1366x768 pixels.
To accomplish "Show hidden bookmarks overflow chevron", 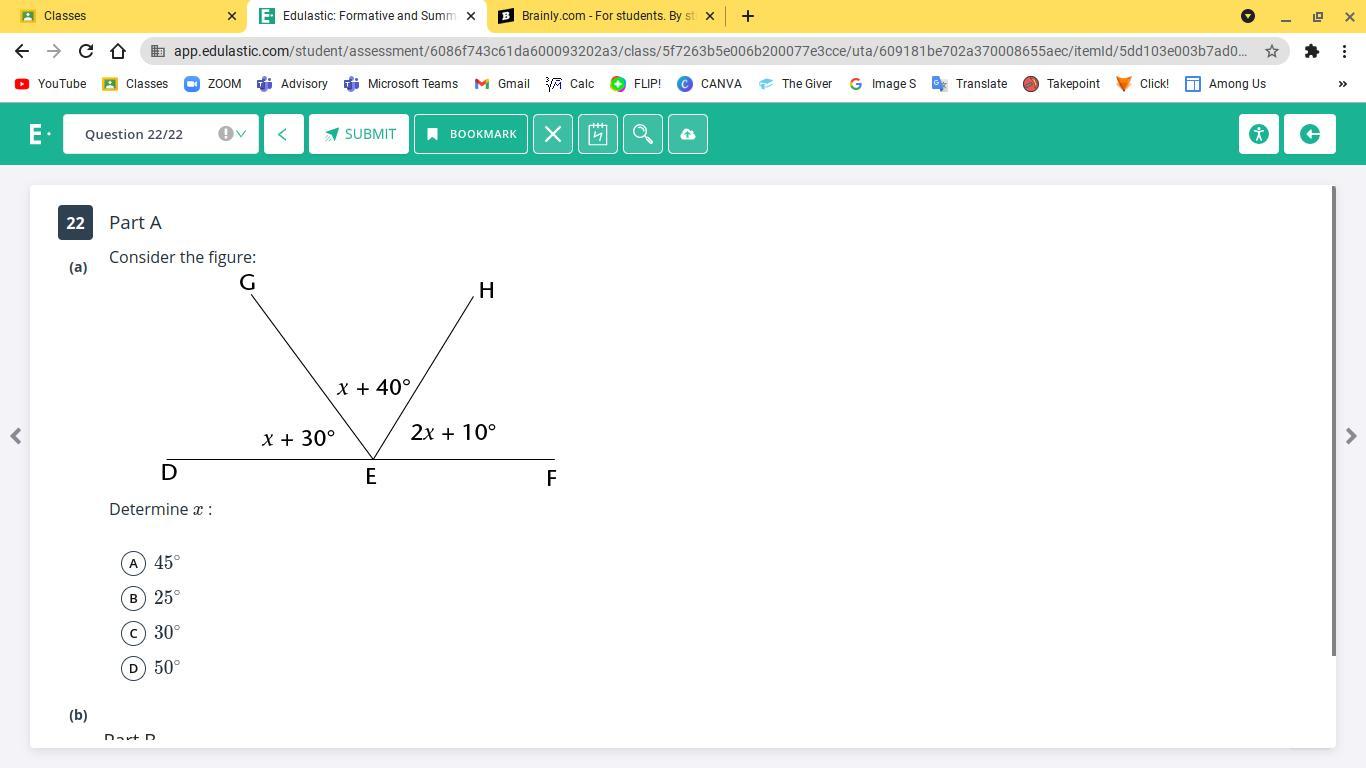I will click(1342, 84).
